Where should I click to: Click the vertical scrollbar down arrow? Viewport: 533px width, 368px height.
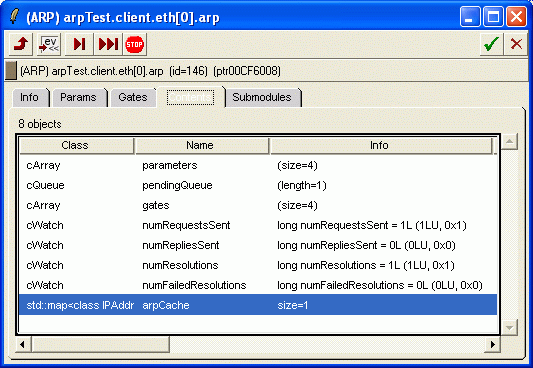[x=509, y=328]
